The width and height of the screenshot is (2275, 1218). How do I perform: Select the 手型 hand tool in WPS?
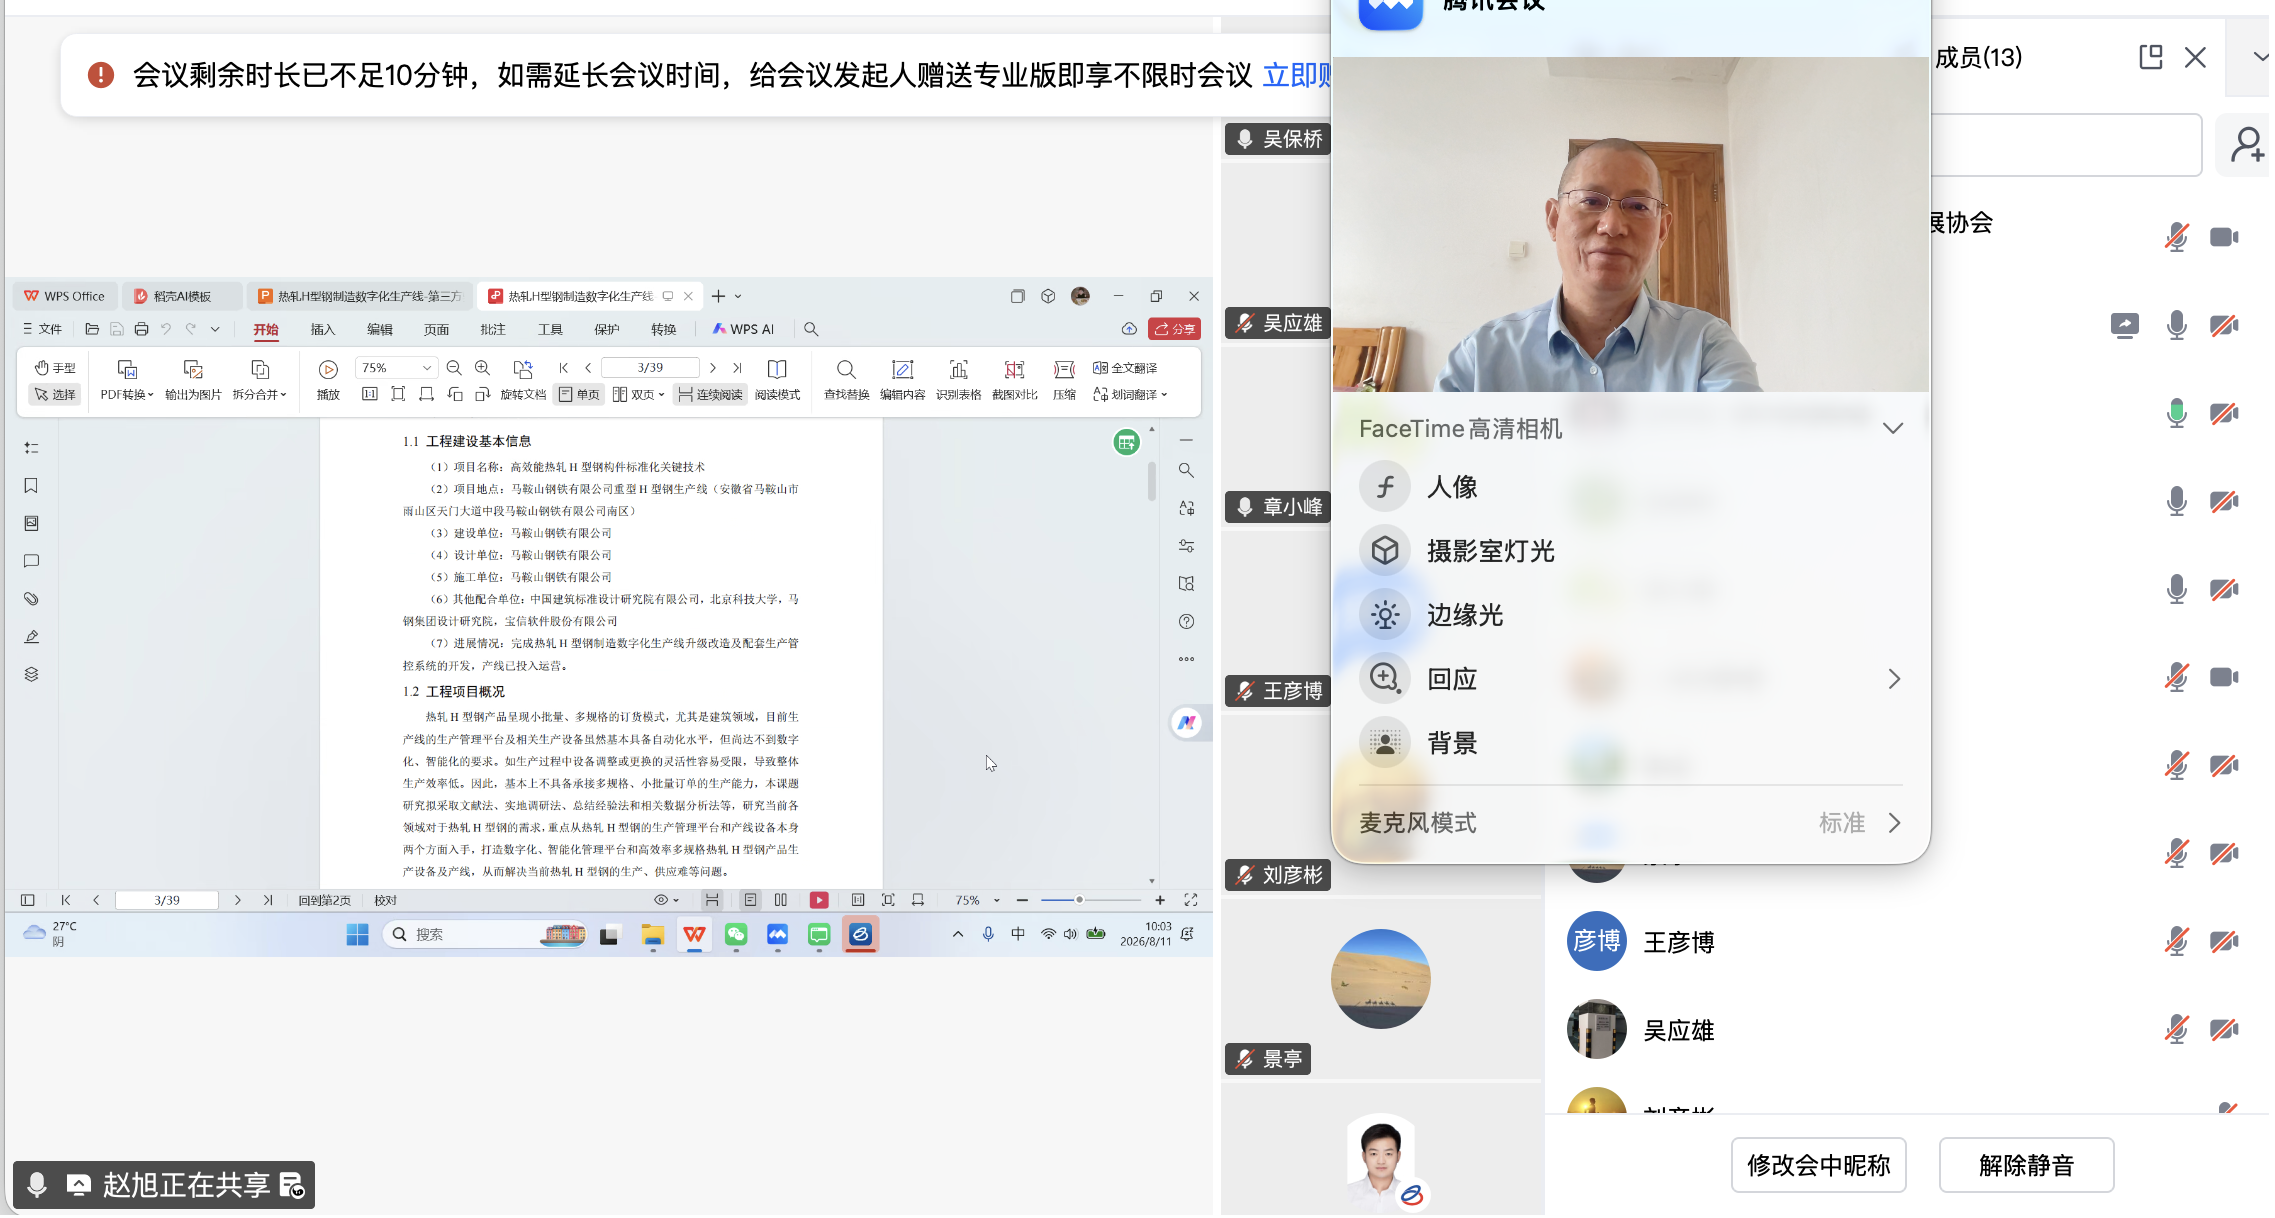[x=55, y=368]
